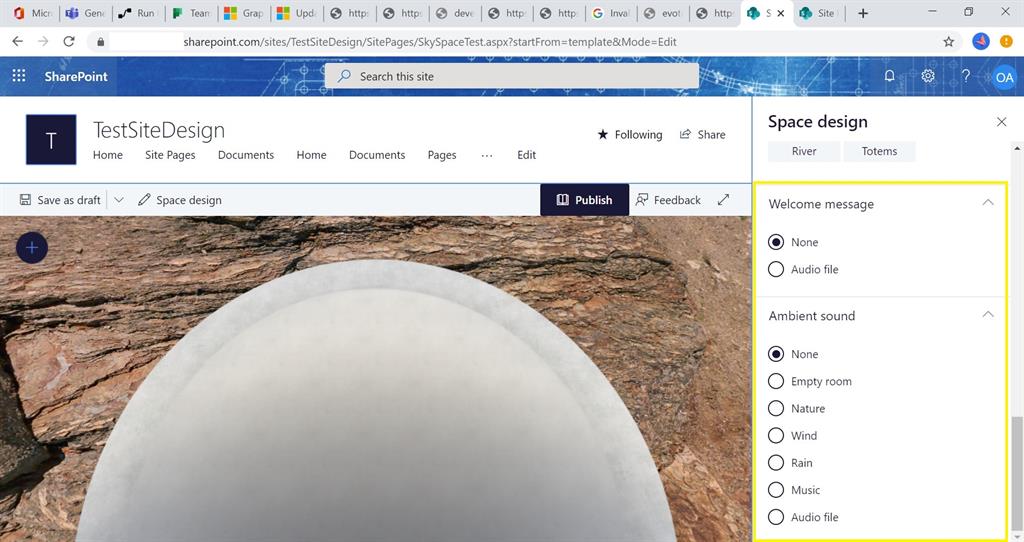Image resolution: width=1024 pixels, height=542 pixels.
Task: Choose Wind ambient sound
Action: (776, 436)
